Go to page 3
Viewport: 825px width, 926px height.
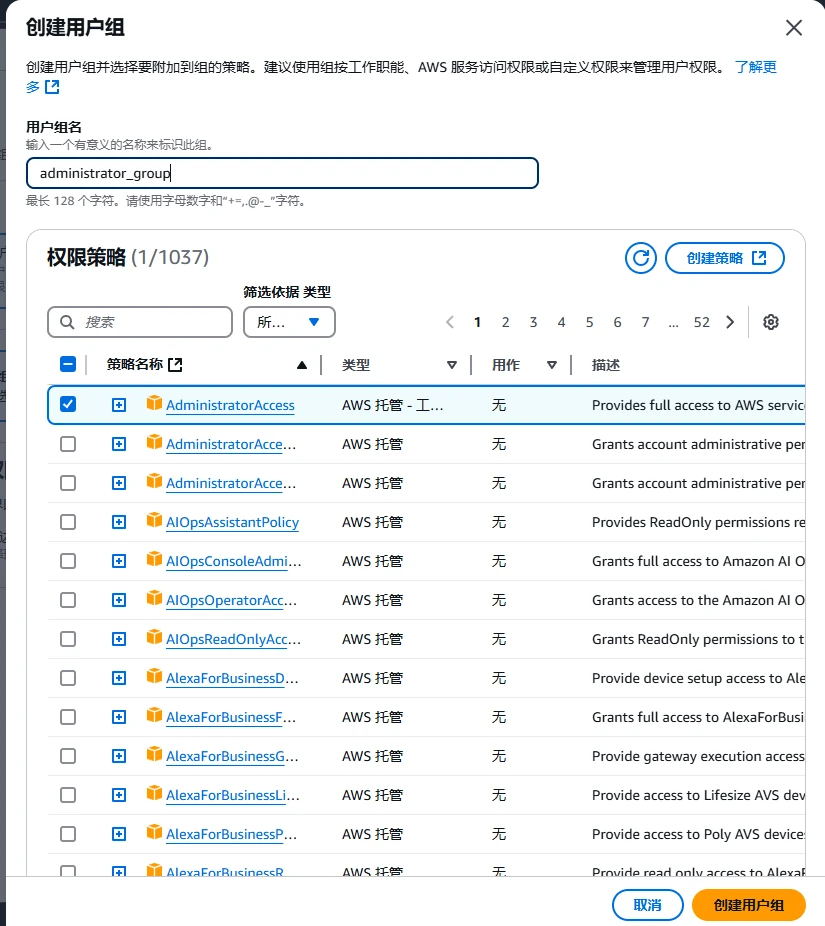[x=533, y=322]
